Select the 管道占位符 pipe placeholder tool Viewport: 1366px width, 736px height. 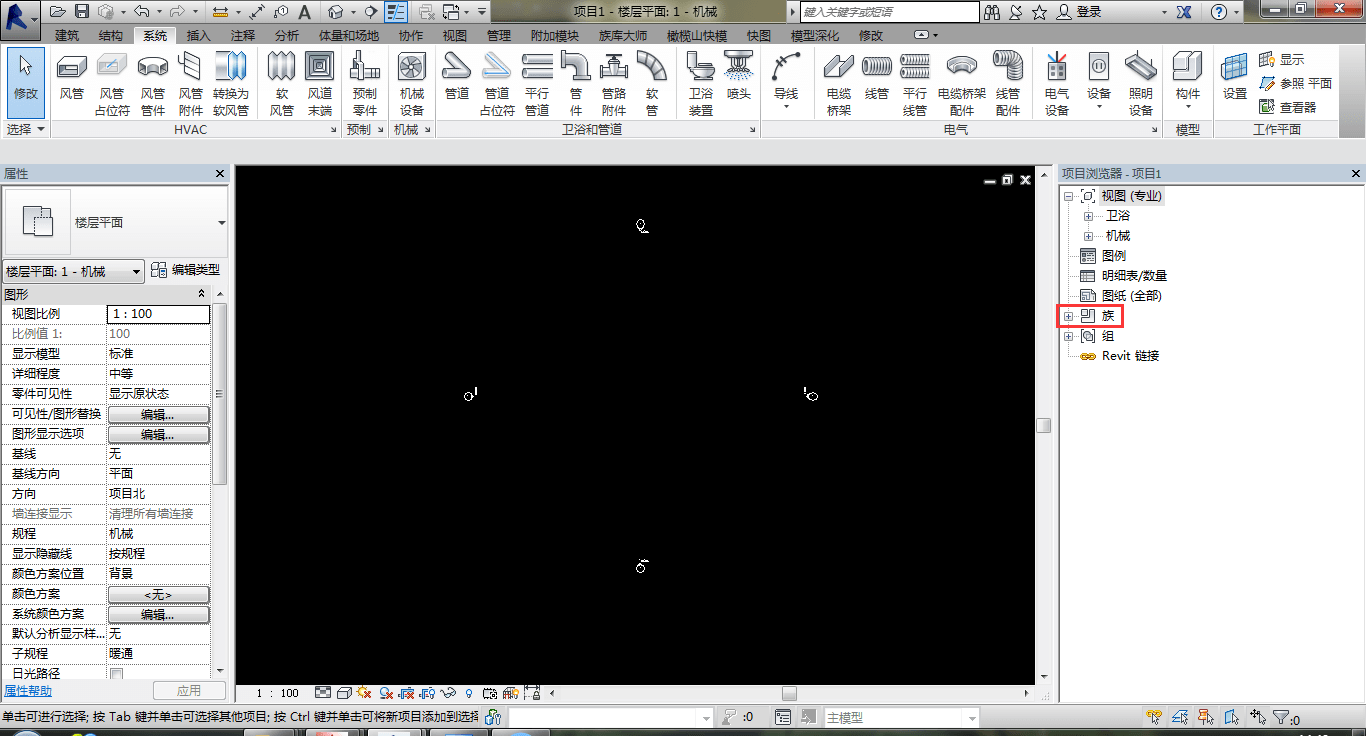click(497, 83)
